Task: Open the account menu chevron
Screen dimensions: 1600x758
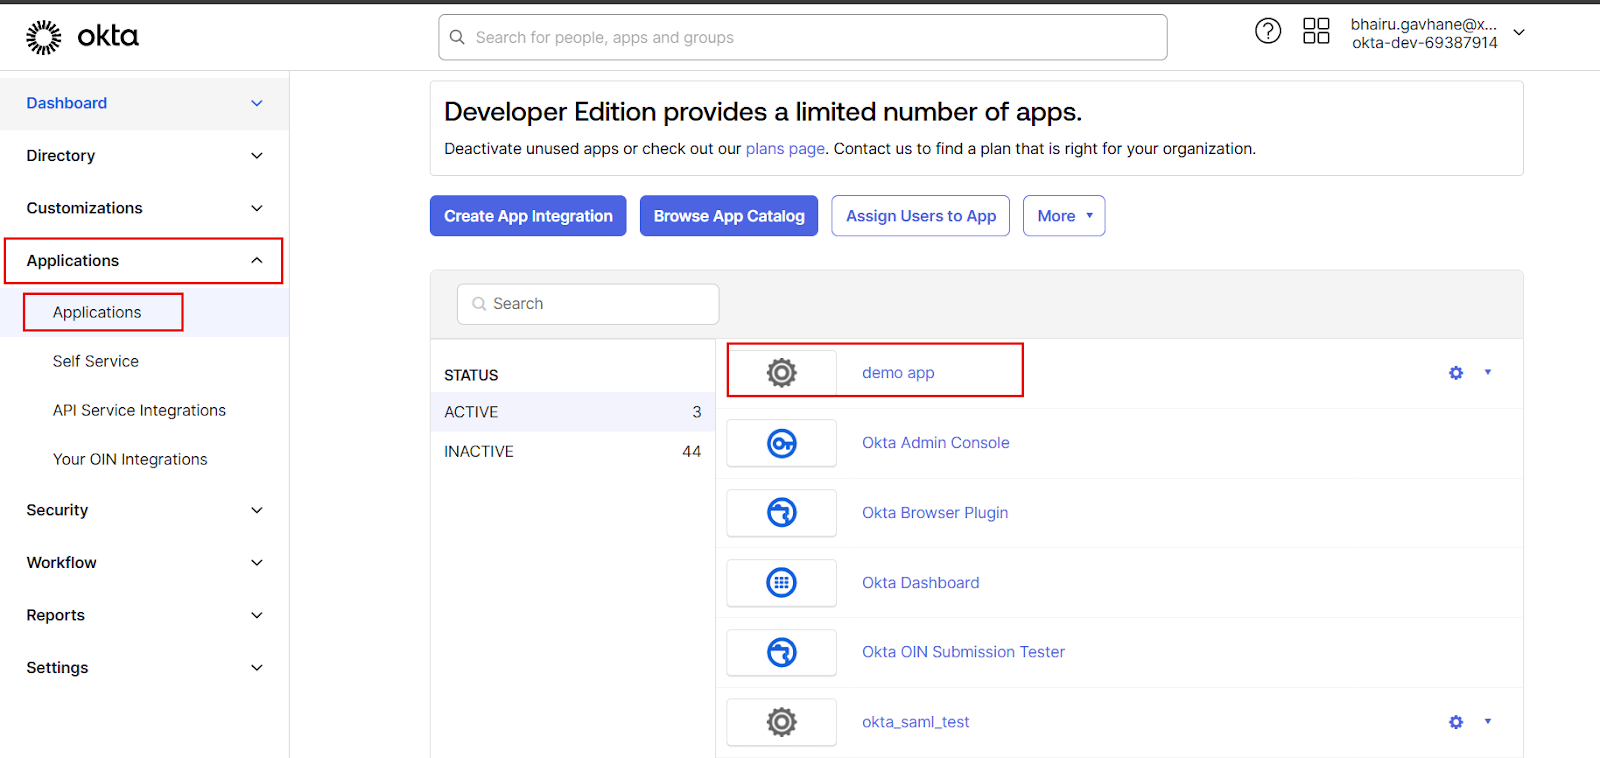Action: coord(1519,32)
